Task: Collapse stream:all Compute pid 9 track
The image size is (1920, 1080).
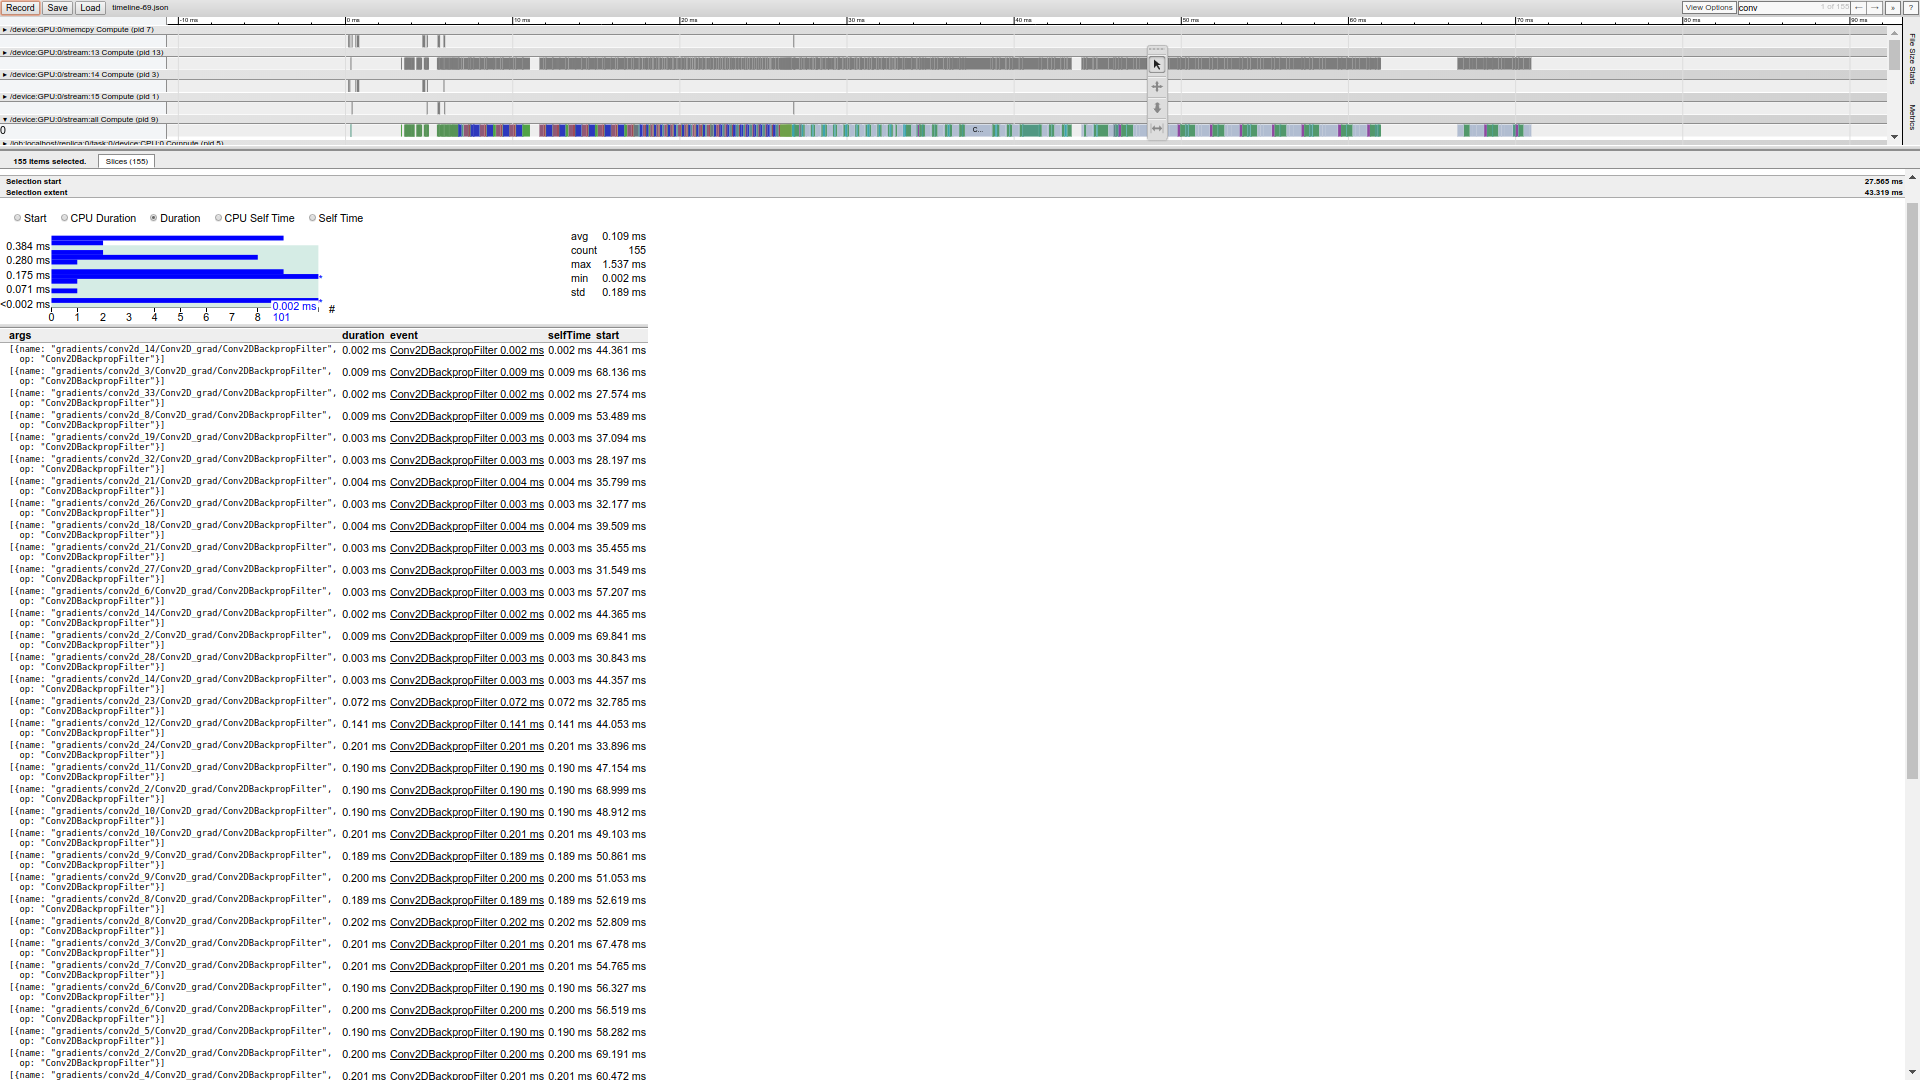Action: click(x=5, y=120)
